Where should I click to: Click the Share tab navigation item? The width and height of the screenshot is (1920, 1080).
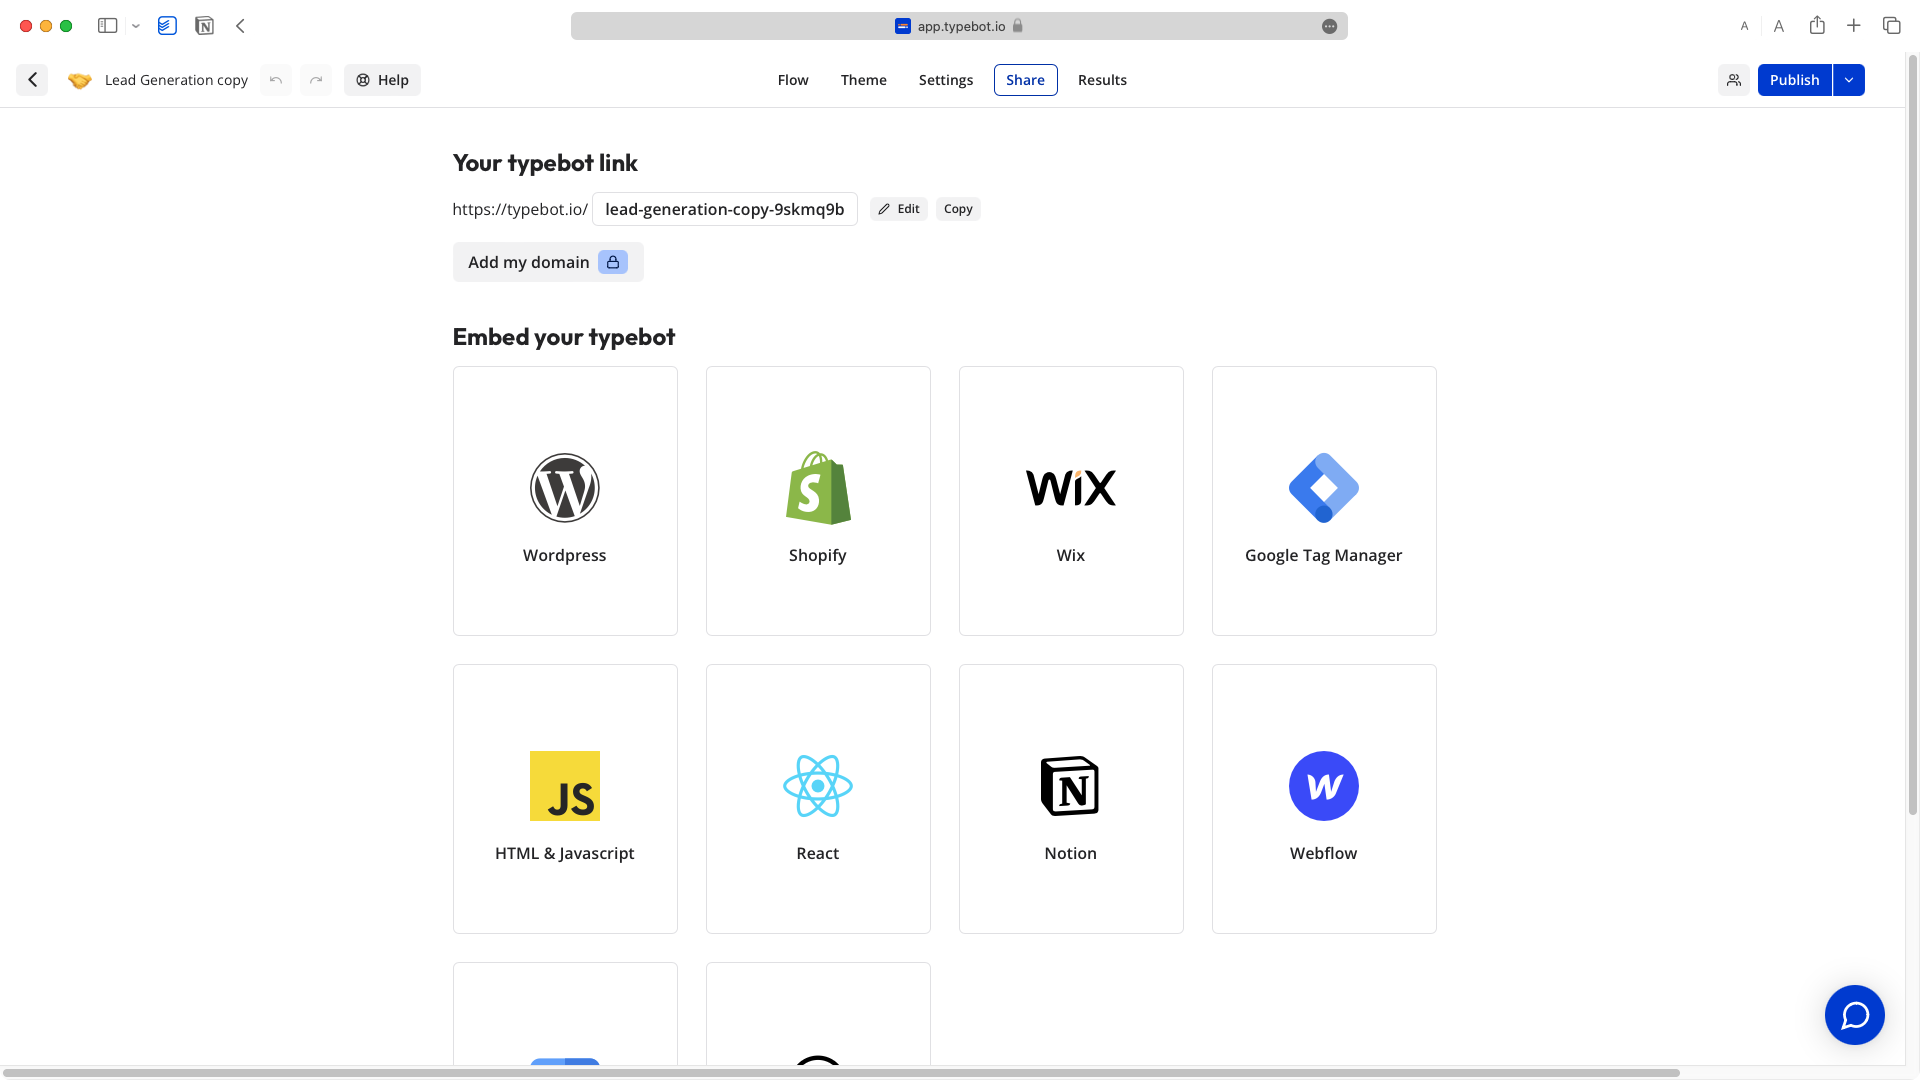1026,79
